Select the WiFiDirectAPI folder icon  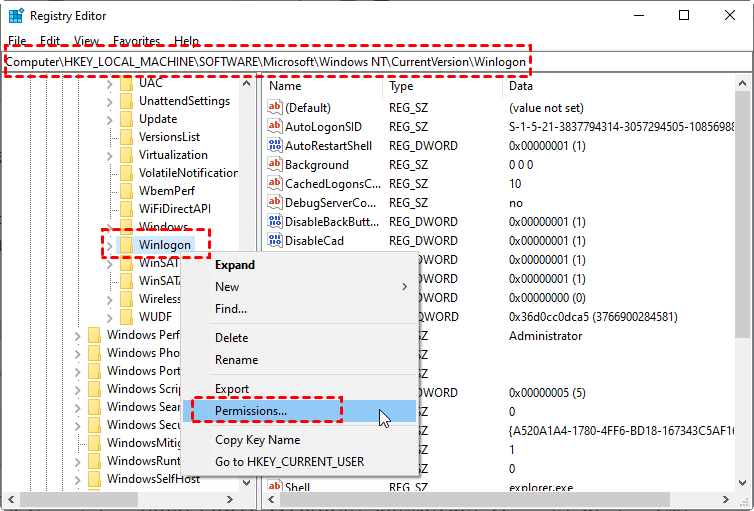click(126, 209)
